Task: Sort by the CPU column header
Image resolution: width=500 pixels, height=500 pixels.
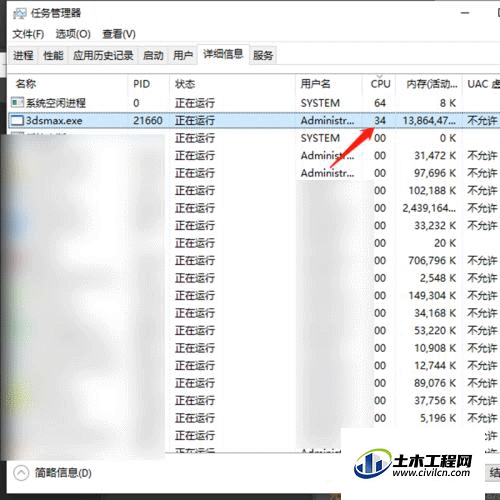Action: click(x=380, y=84)
